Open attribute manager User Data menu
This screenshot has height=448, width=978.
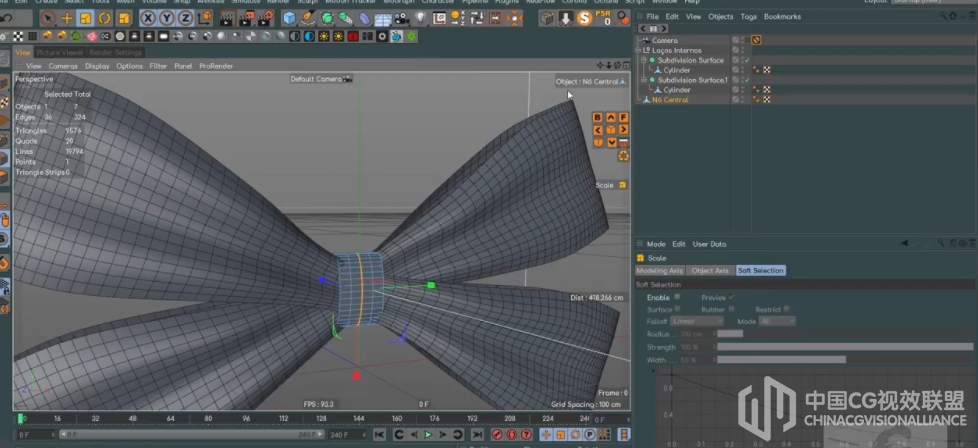tap(709, 244)
